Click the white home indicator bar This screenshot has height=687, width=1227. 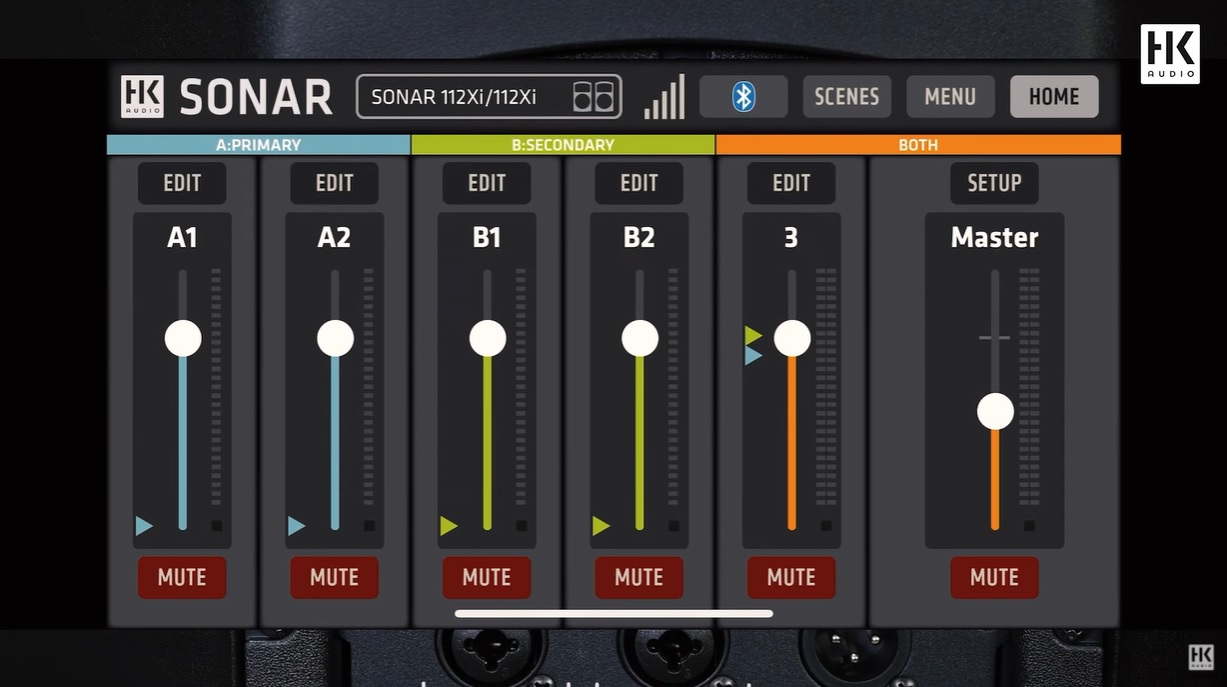[x=614, y=613]
